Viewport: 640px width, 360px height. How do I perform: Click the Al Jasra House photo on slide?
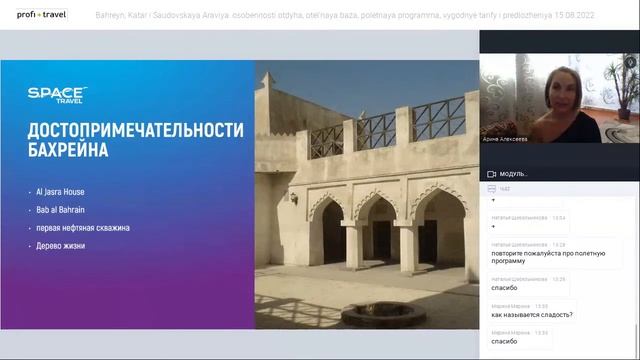(x=367, y=195)
